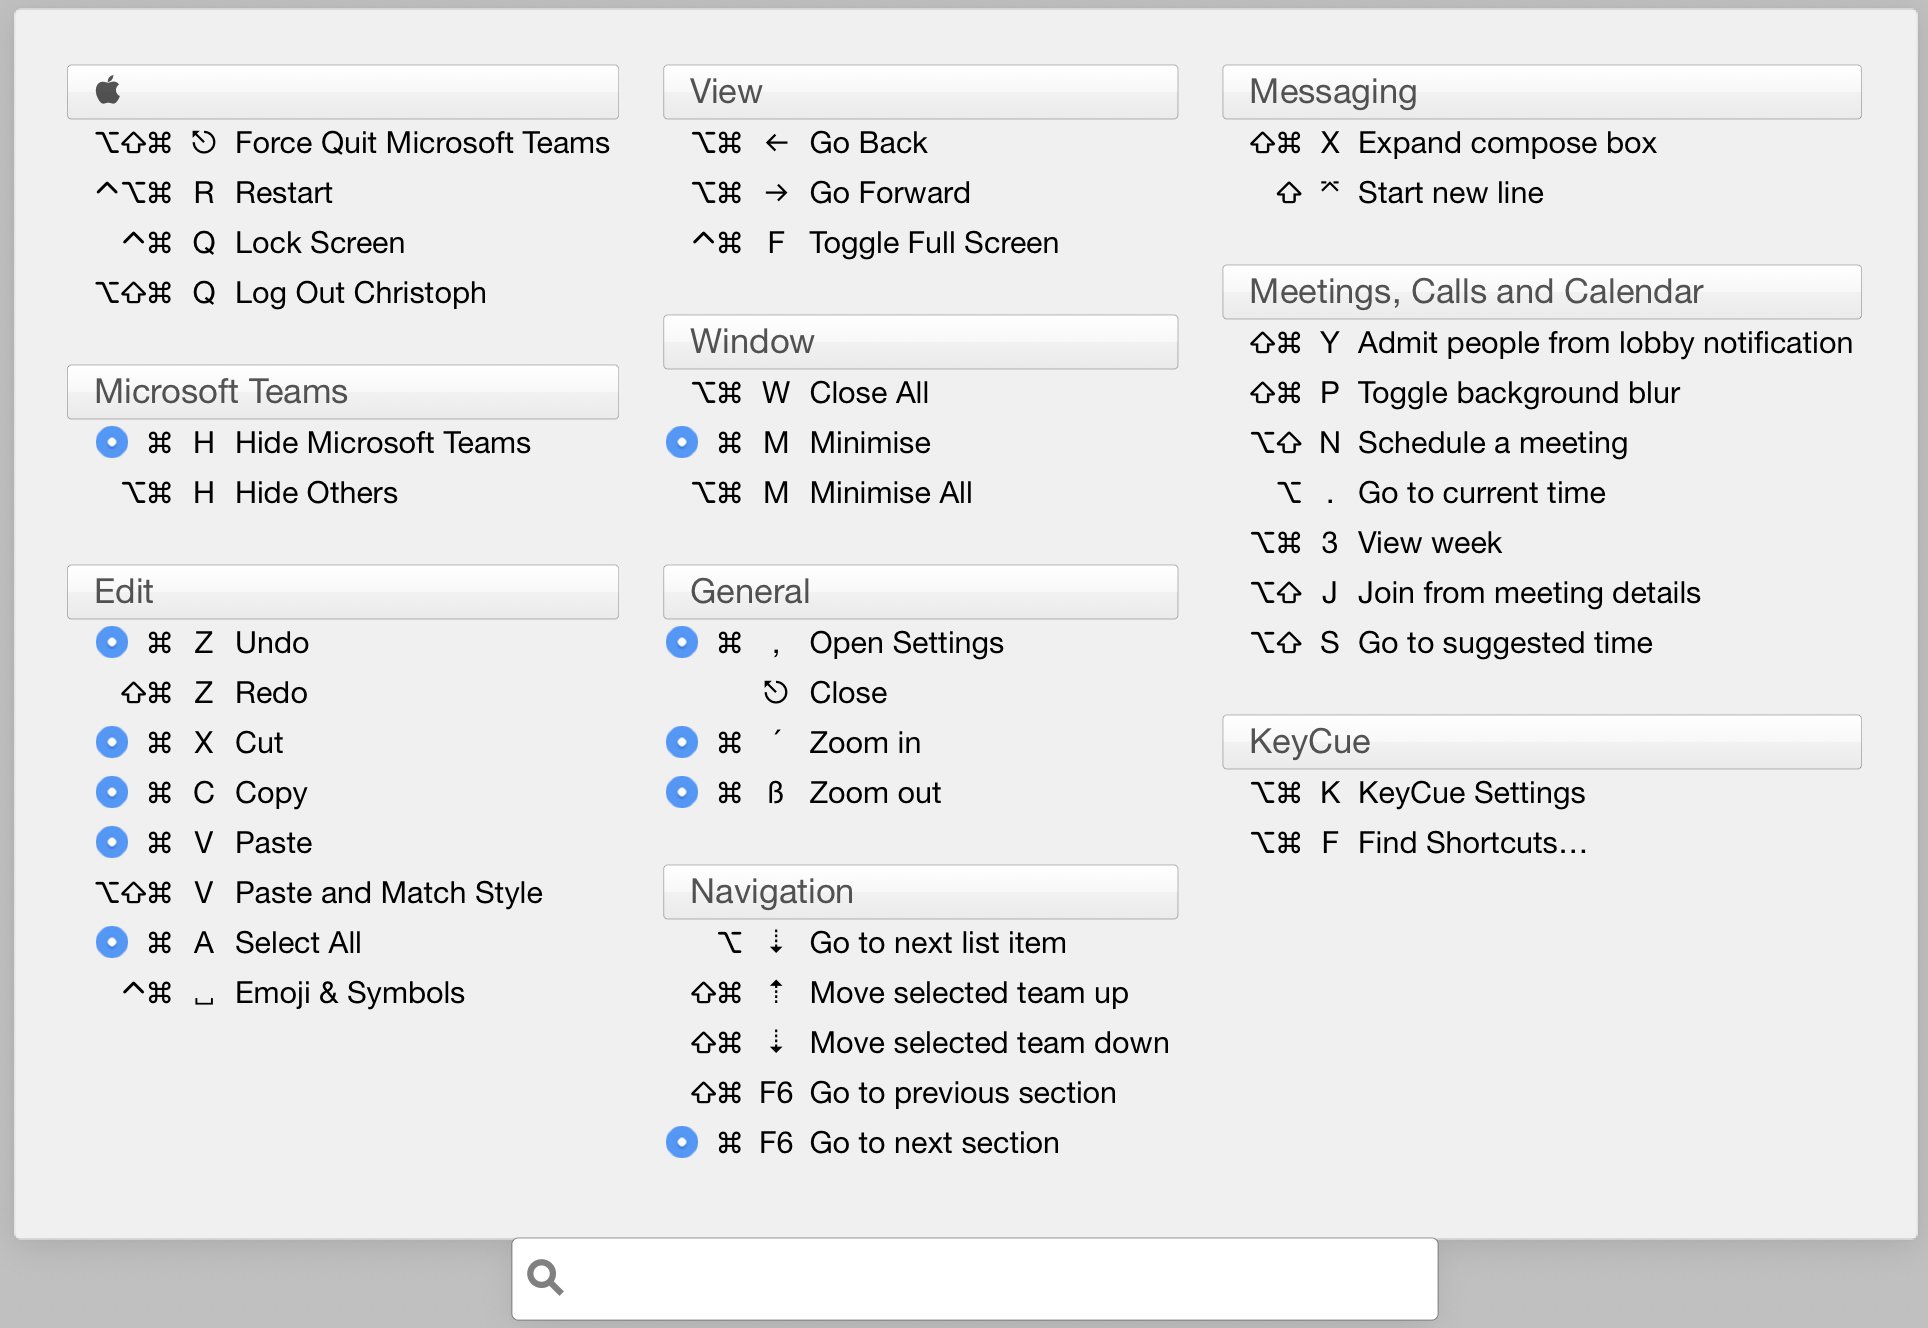Click the blue dot beside Open Settings
This screenshot has width=1928, height=1328.
pos(682,642)
